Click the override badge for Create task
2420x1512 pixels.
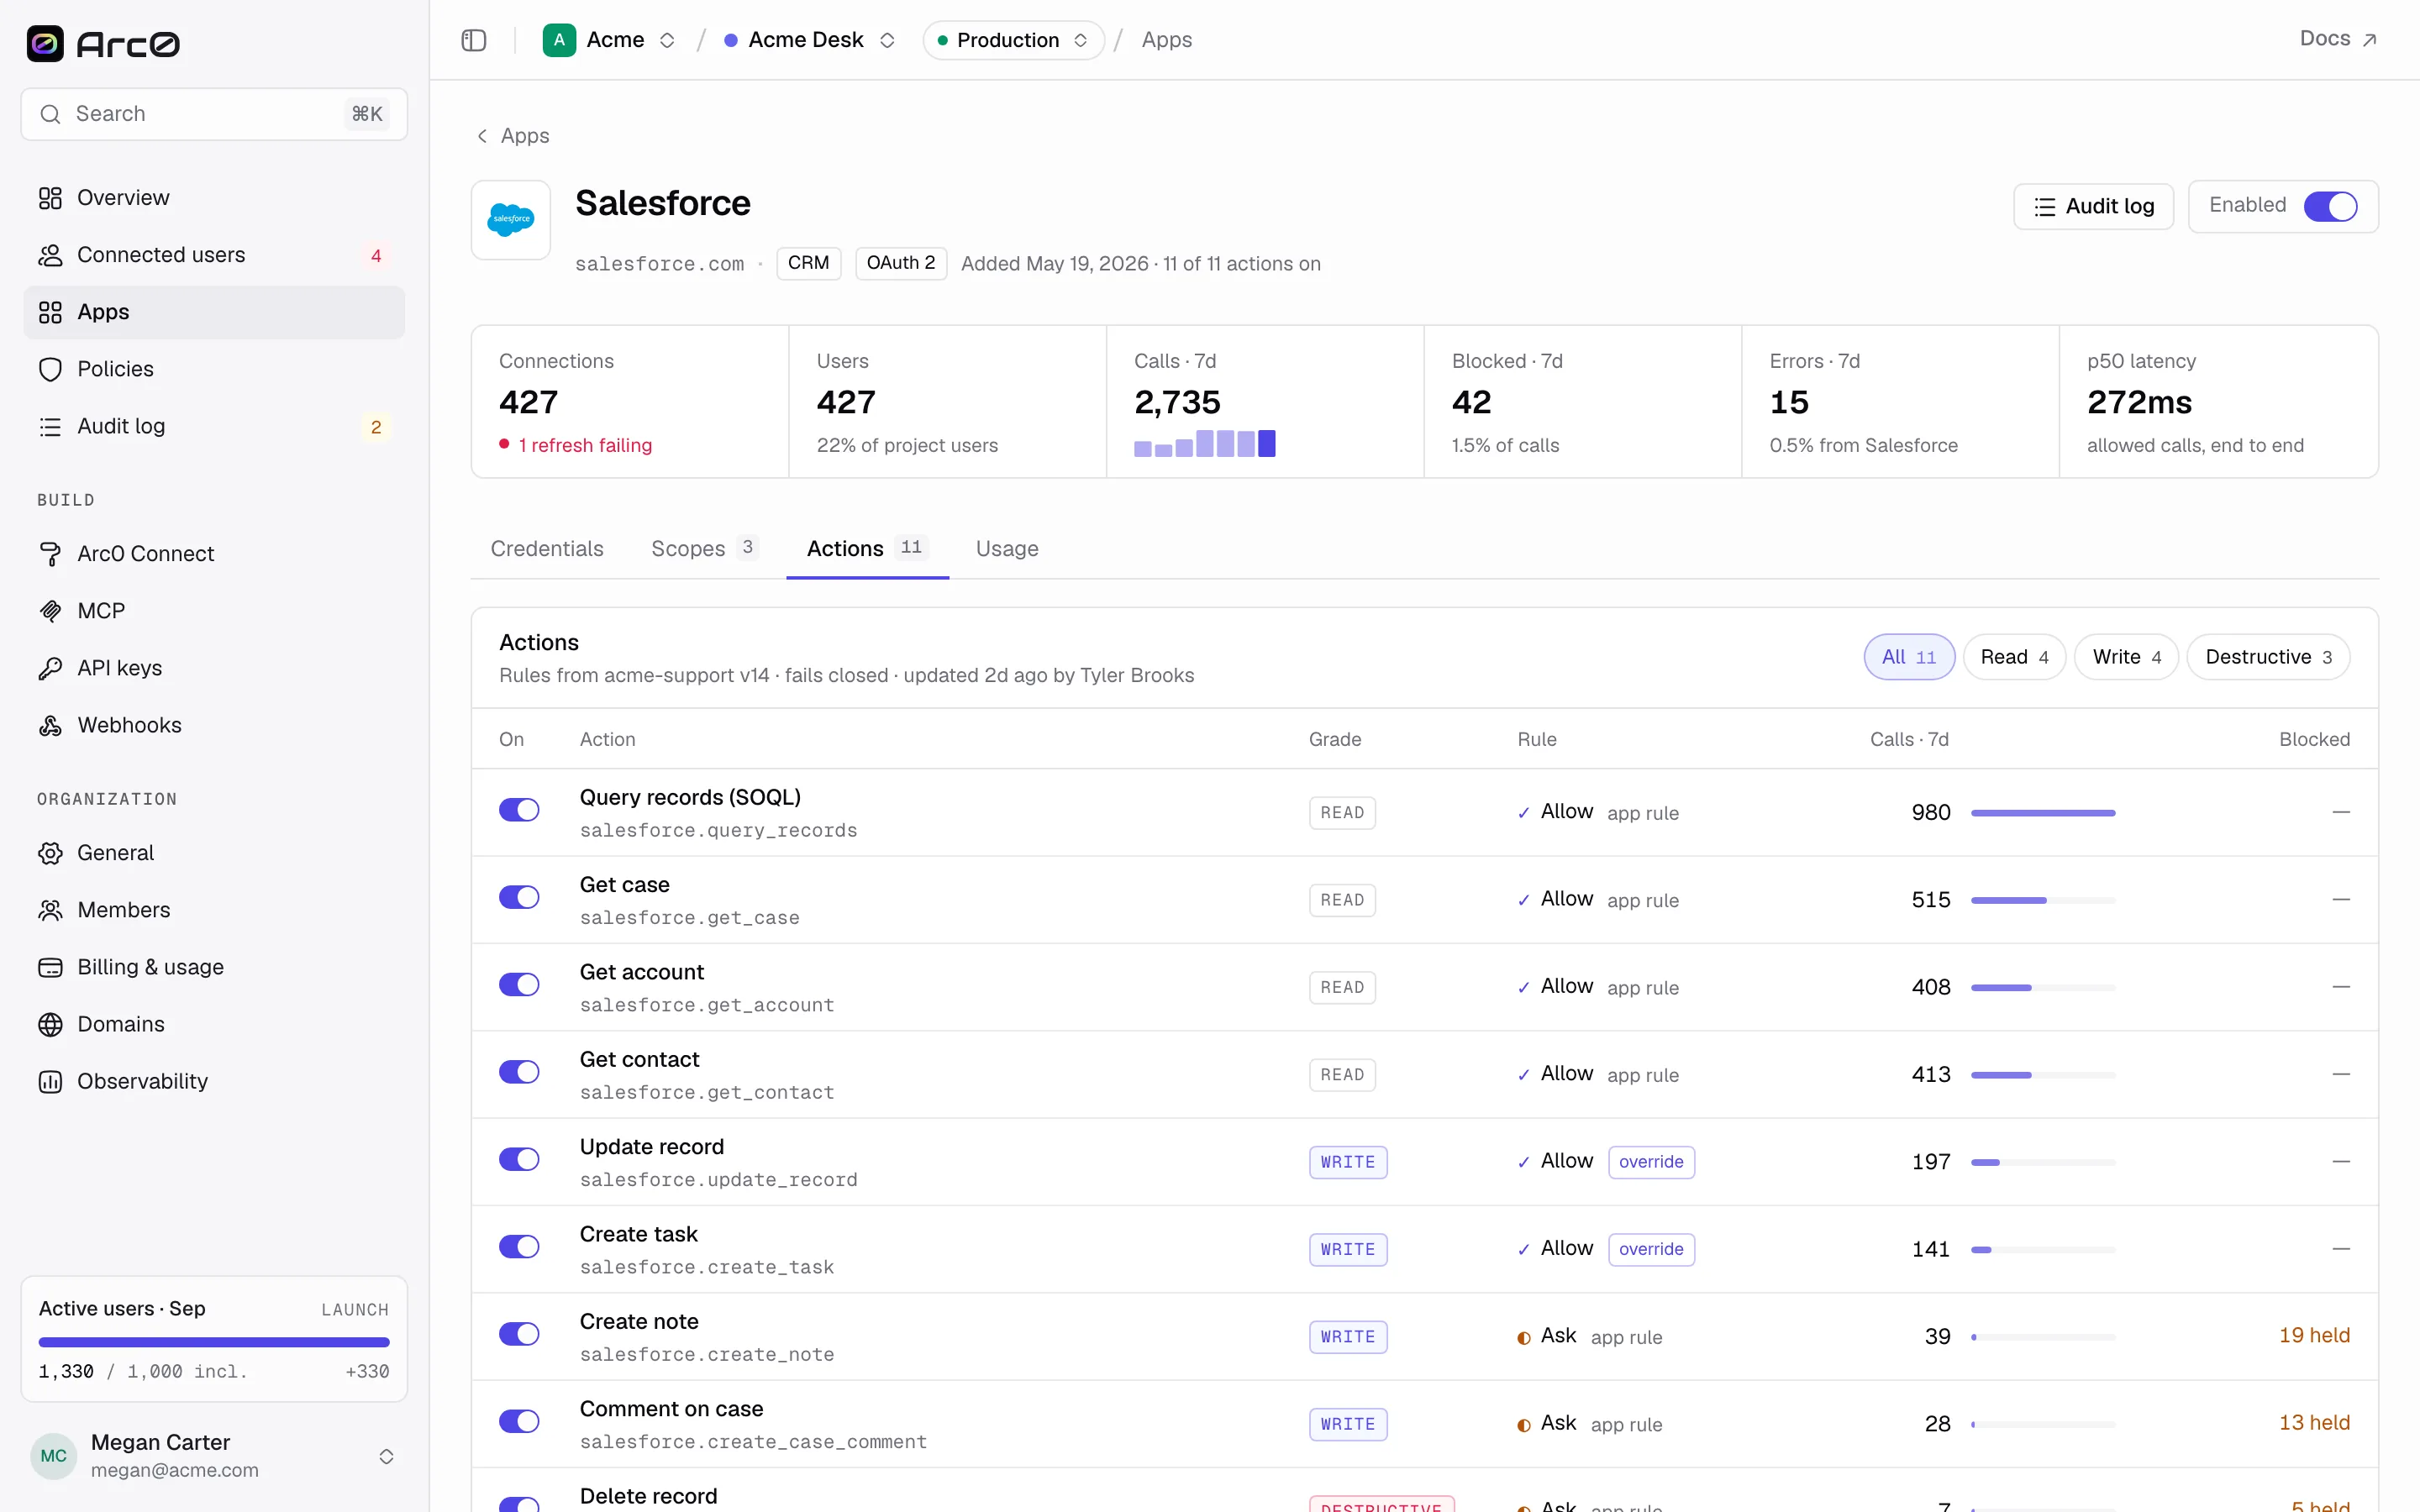tap(1651, 1249)
